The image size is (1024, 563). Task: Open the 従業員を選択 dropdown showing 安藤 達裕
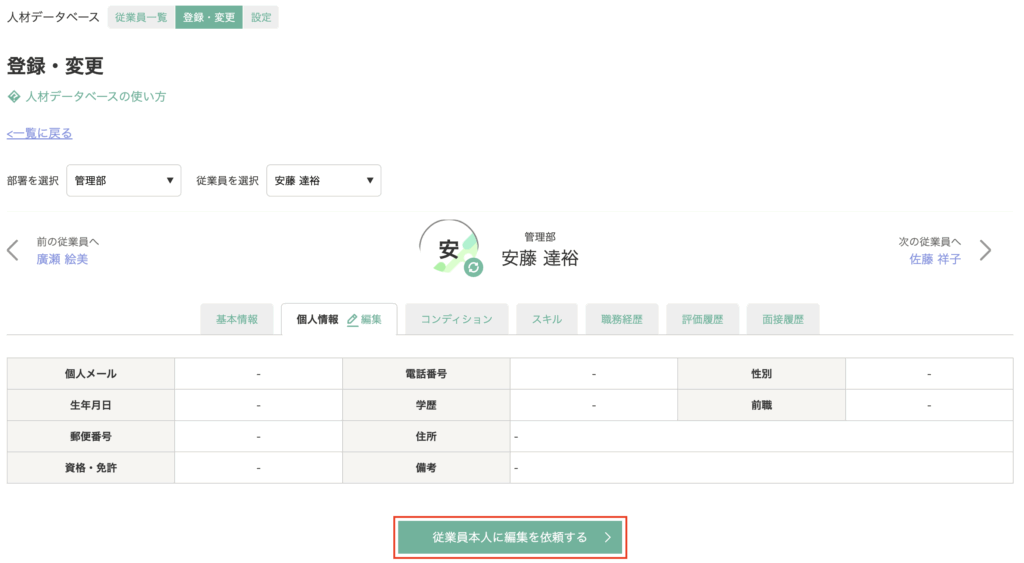(323, 180)
